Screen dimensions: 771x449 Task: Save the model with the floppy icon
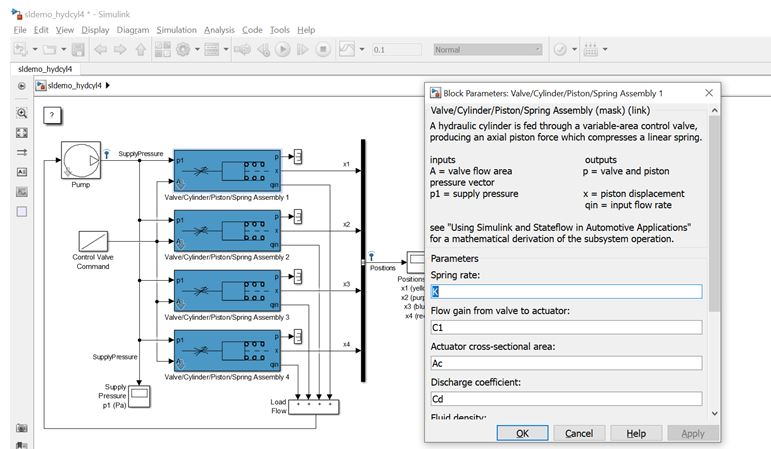[x=78, y=49]
